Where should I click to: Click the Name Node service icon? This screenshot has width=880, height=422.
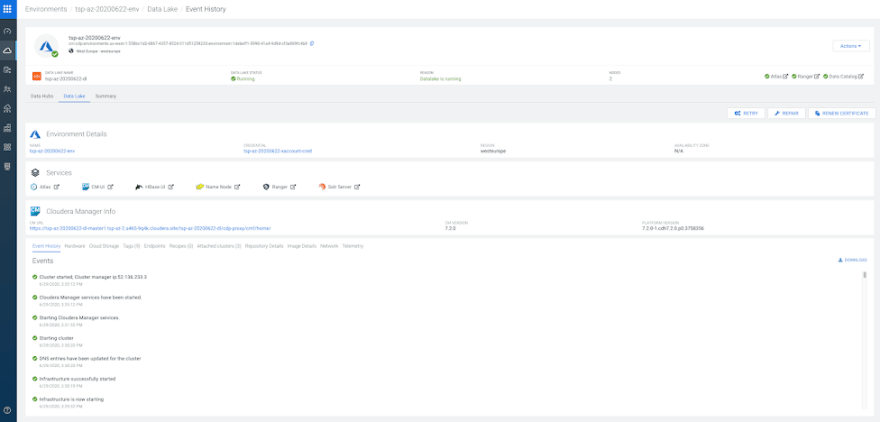[200, 187]
